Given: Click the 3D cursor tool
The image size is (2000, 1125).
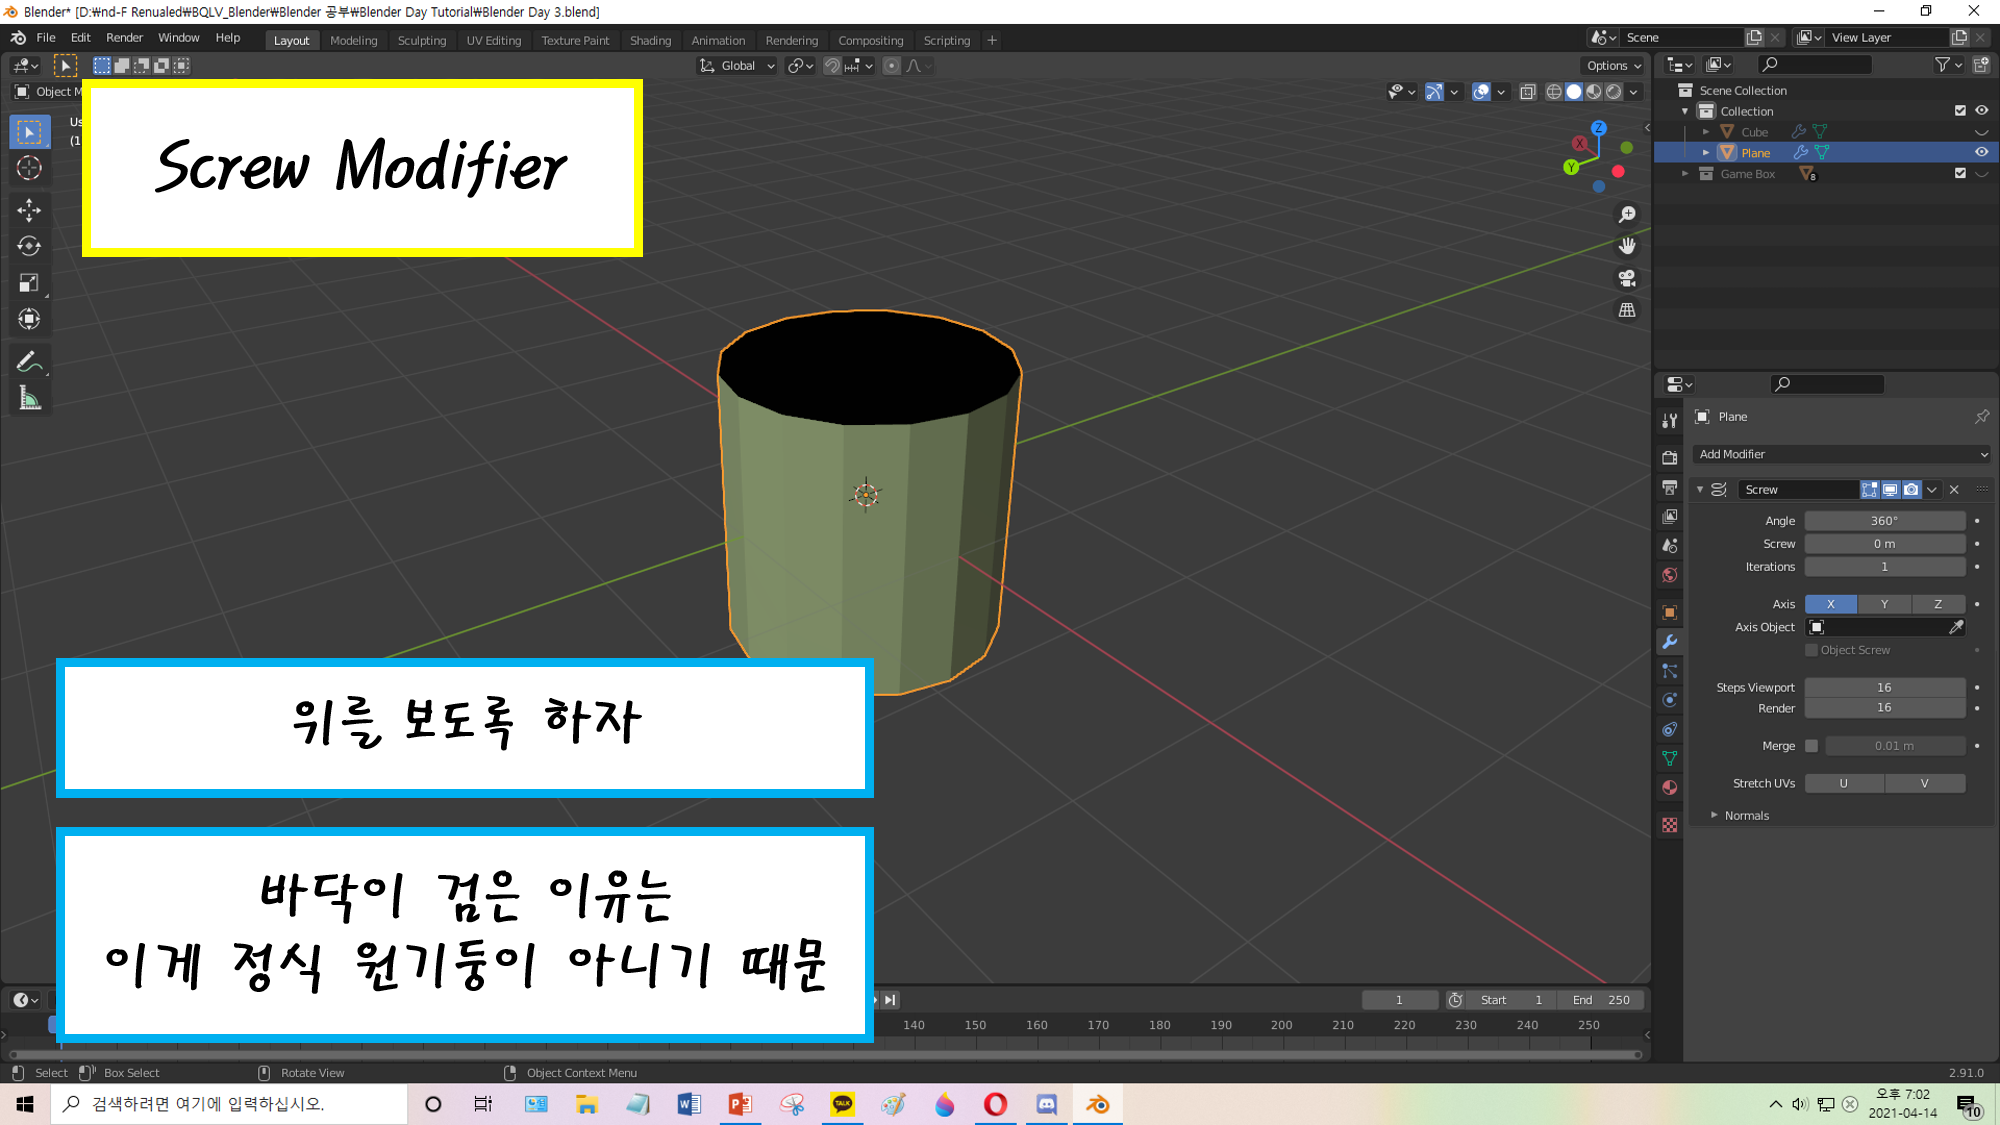Looking at the screenshot, I should [x=29, y=168].
